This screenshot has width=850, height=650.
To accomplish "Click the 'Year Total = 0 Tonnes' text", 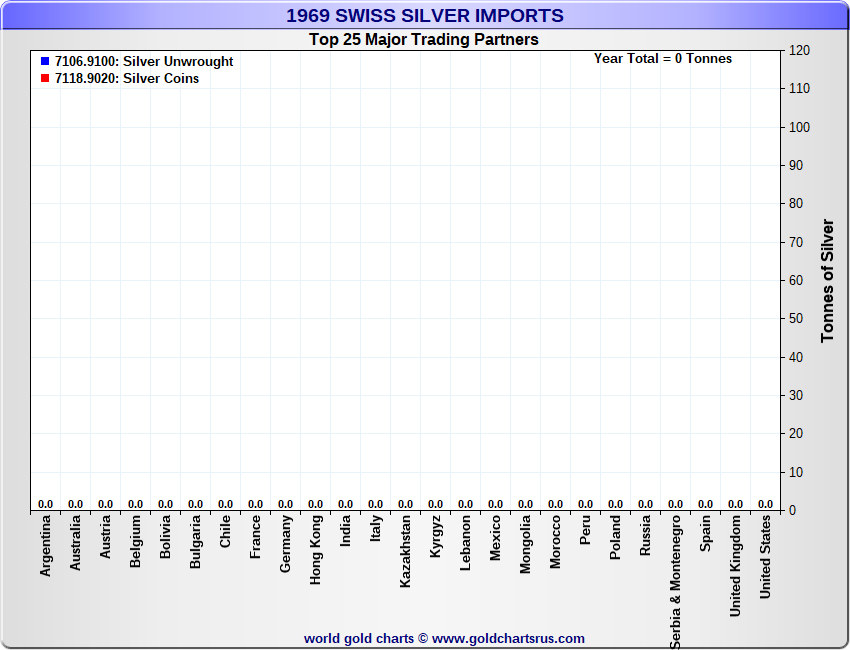I will pyautogui.click(x=662, y=58).
